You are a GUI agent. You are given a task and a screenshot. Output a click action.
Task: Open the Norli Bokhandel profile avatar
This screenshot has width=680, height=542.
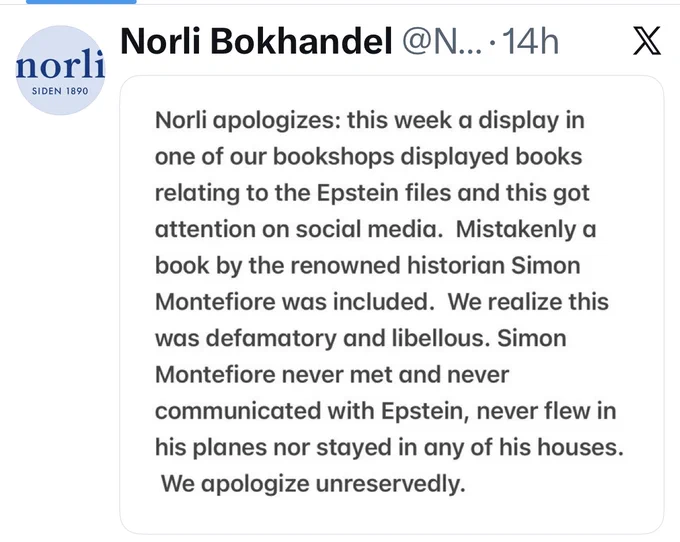point(60,70)
